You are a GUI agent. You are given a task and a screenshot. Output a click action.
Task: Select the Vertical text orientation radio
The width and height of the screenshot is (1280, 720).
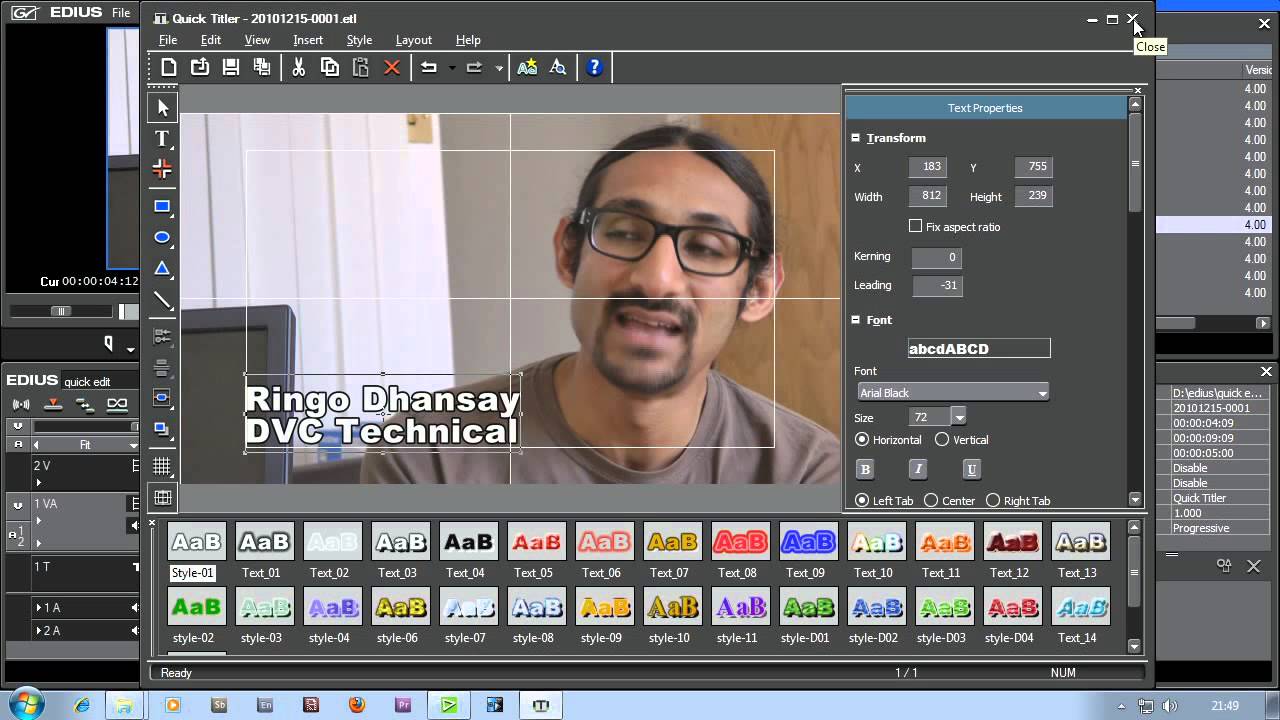pyautogui.click(x=942, y=439)
